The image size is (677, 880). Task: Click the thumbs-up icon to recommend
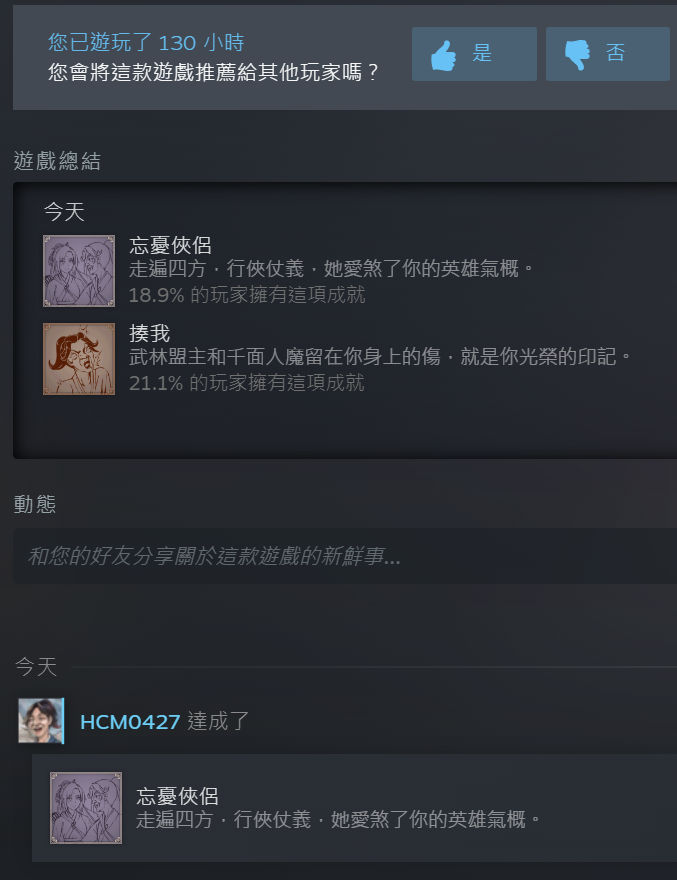[443, 55]
